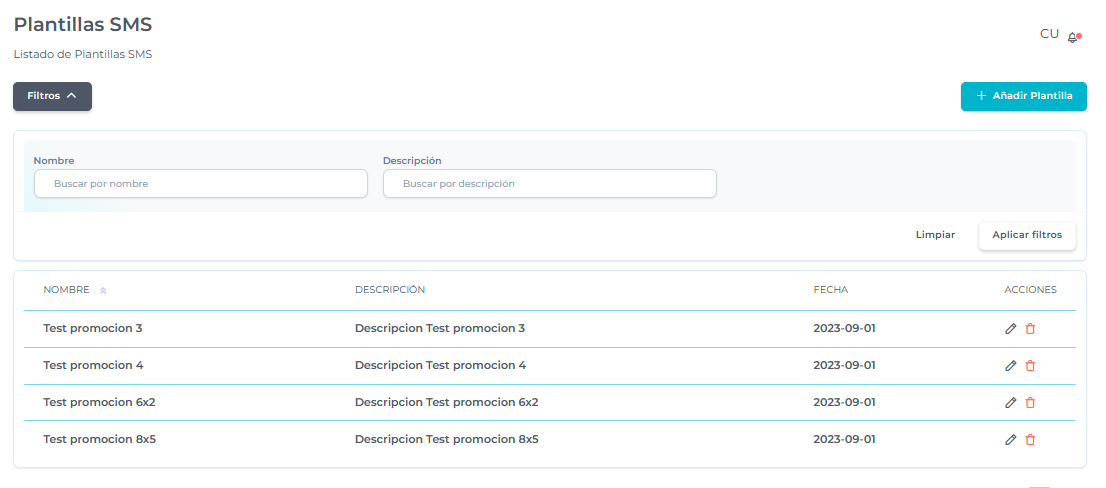Delete the Test promocion 6x2 template
The width and height of the screenshot is (1106, 488).
pos(1030,403)
